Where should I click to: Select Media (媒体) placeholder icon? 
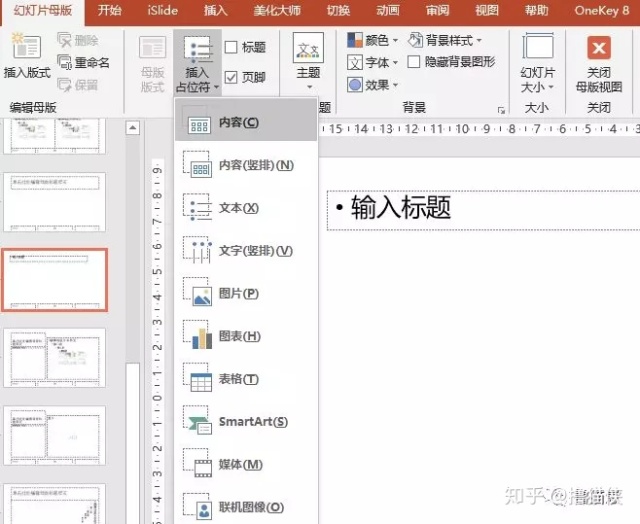[197, 464]
